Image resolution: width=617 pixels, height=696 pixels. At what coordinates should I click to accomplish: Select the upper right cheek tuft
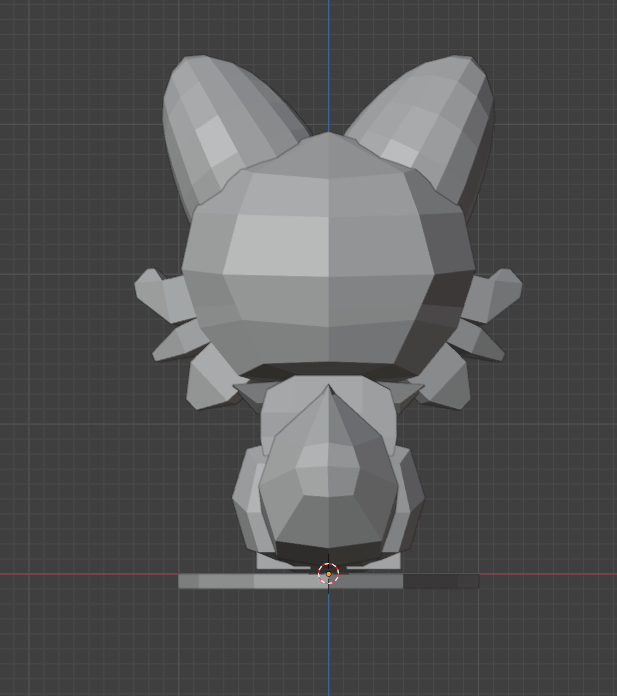click(498, 291)
